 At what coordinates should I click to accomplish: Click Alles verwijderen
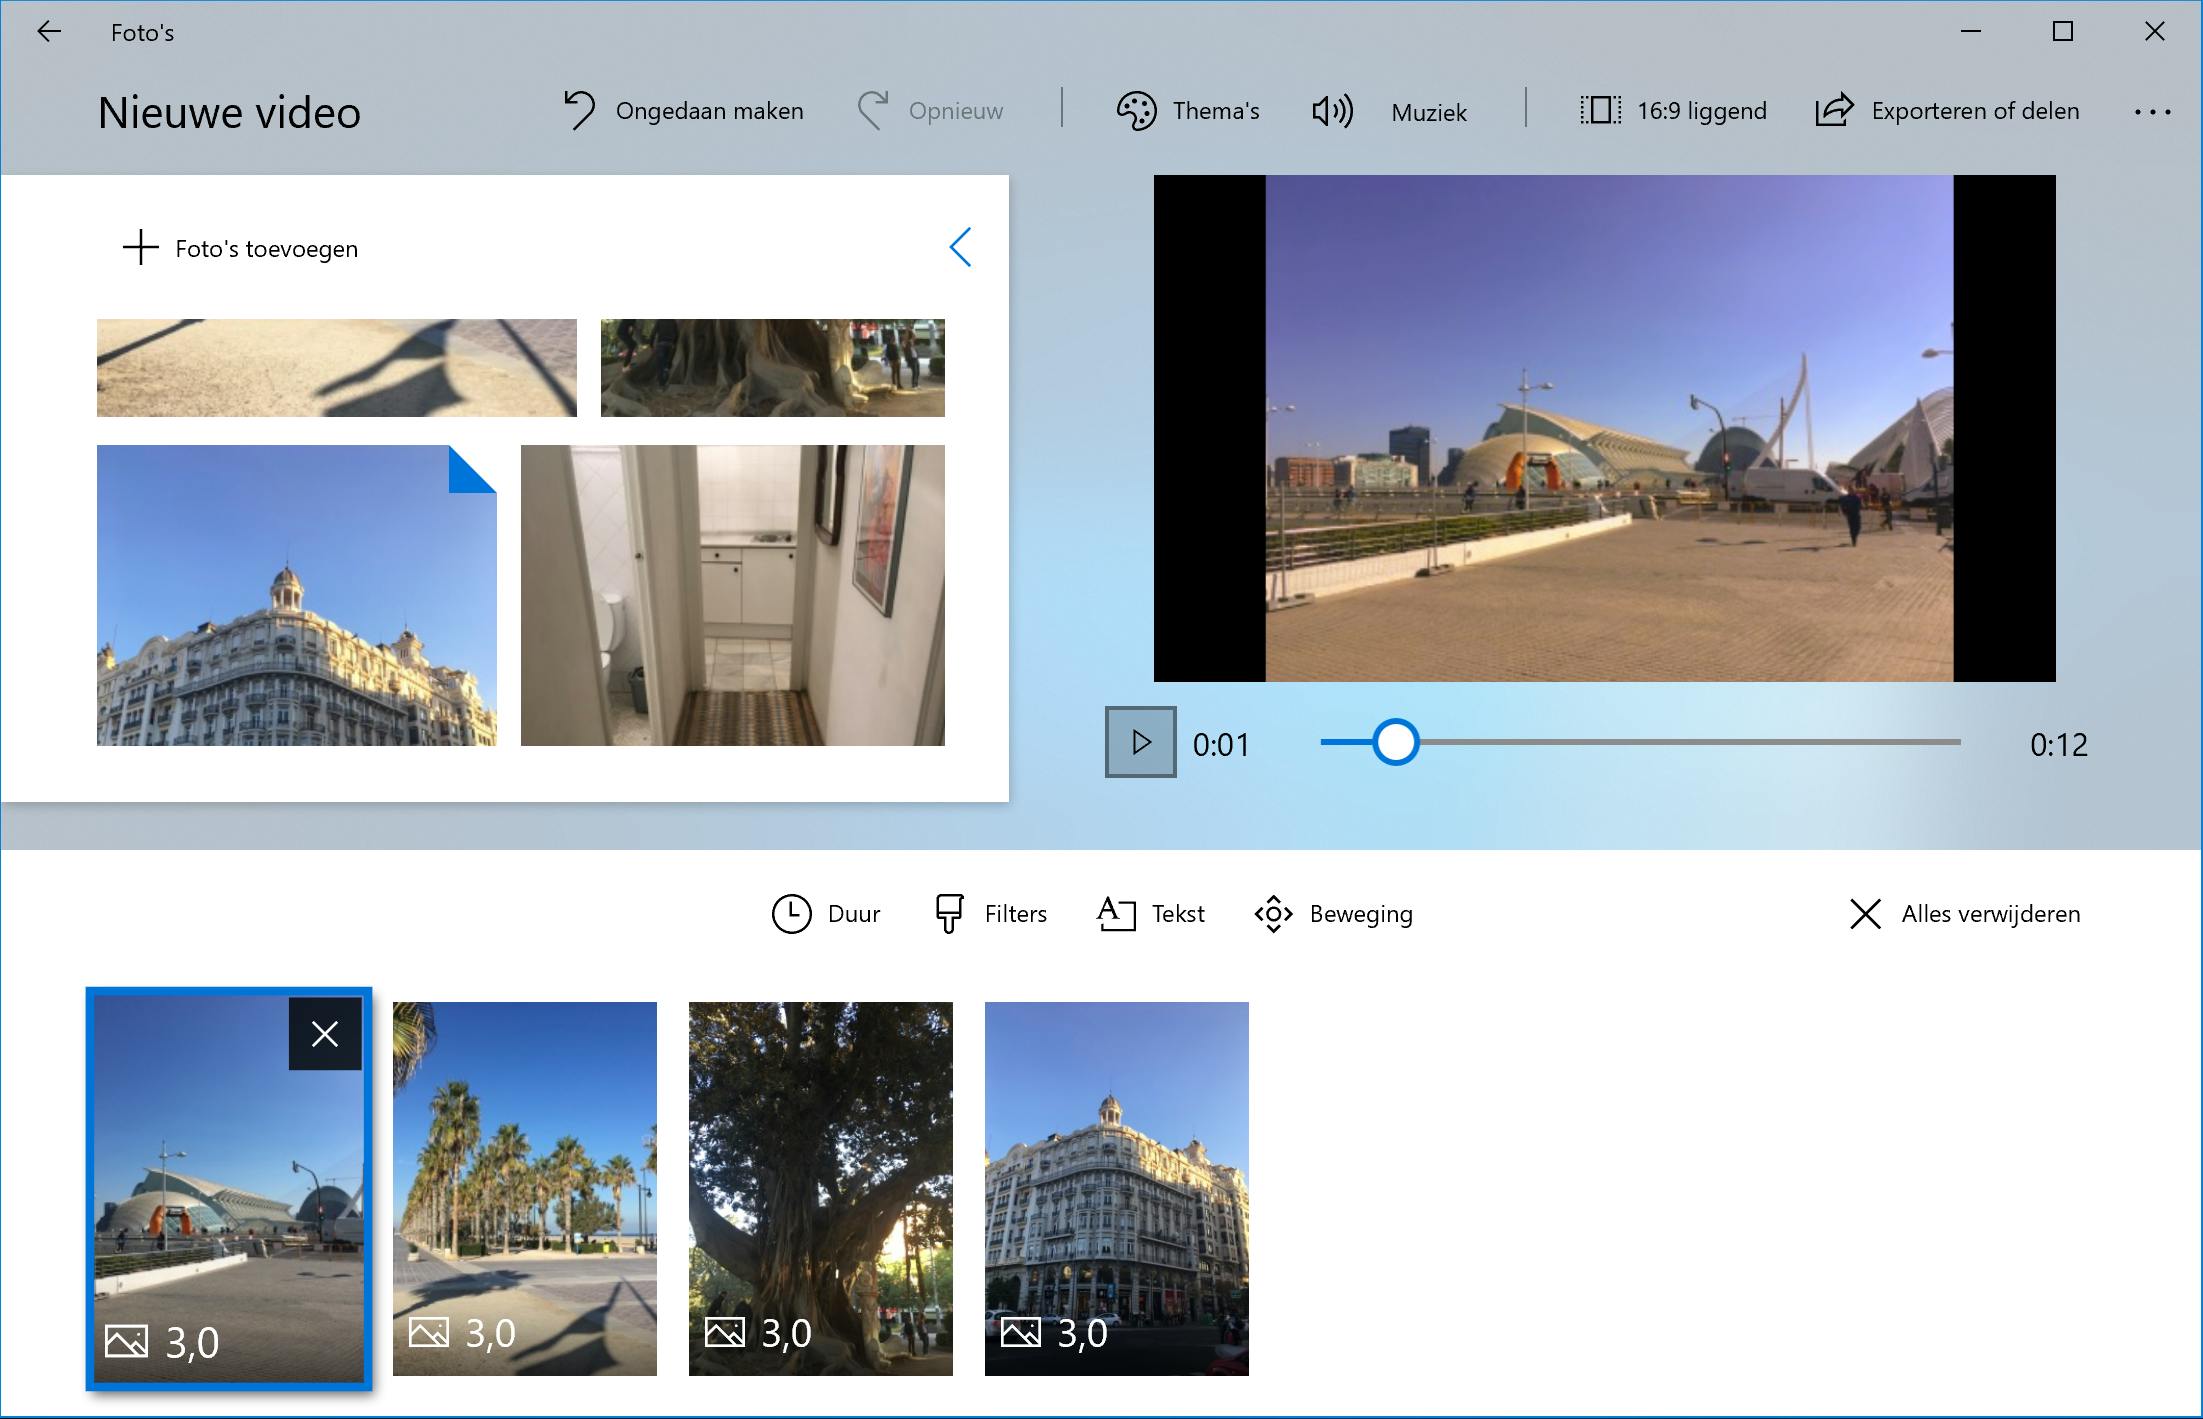coord(1965,914)
